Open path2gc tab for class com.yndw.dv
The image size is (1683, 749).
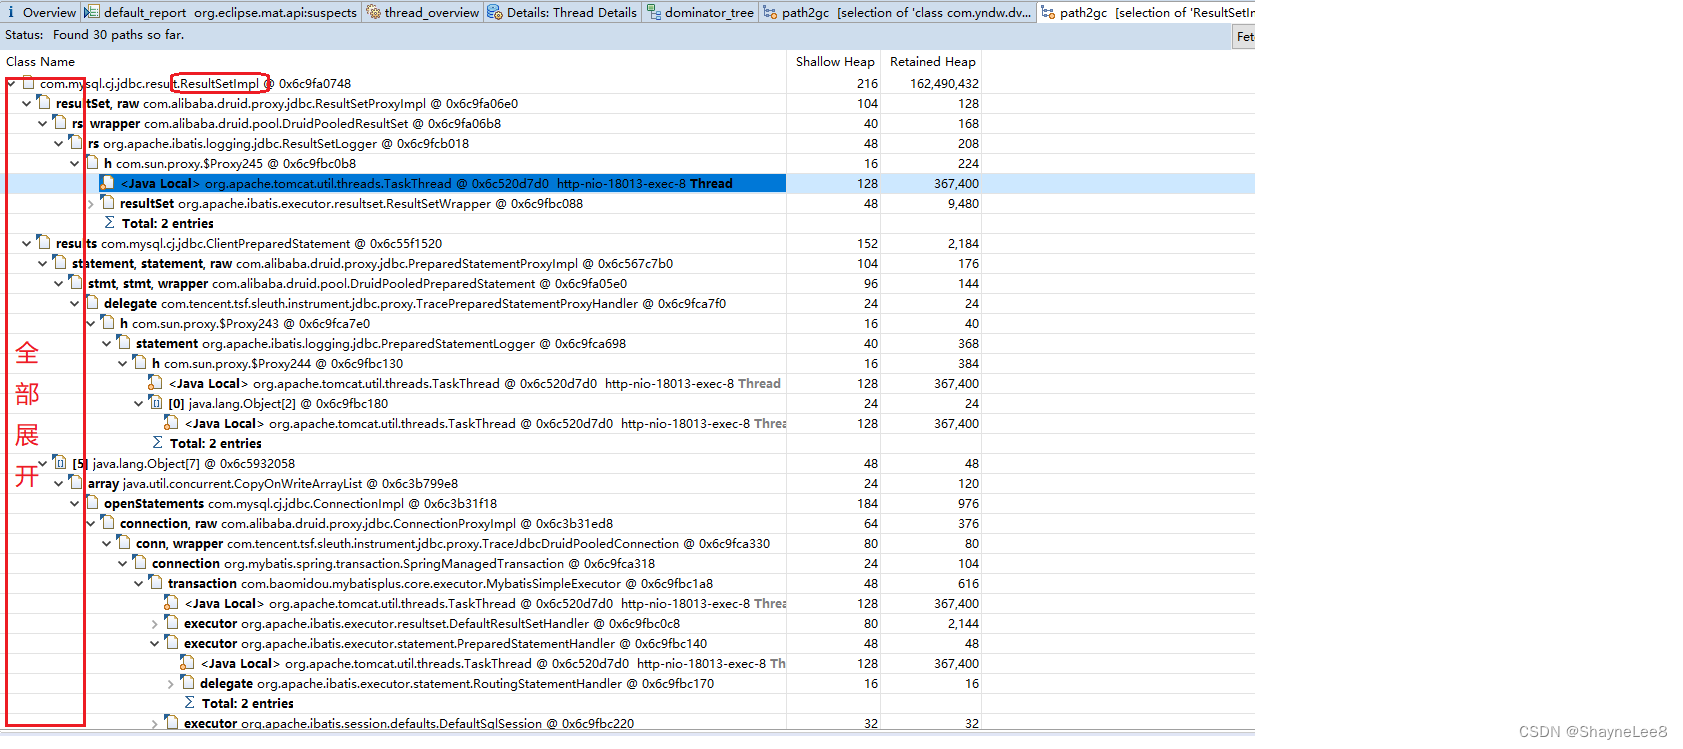[x=897, y=12]
